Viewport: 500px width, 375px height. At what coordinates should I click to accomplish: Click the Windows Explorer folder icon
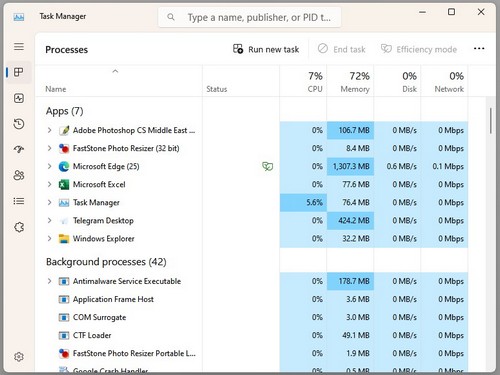tap(64, 239)
